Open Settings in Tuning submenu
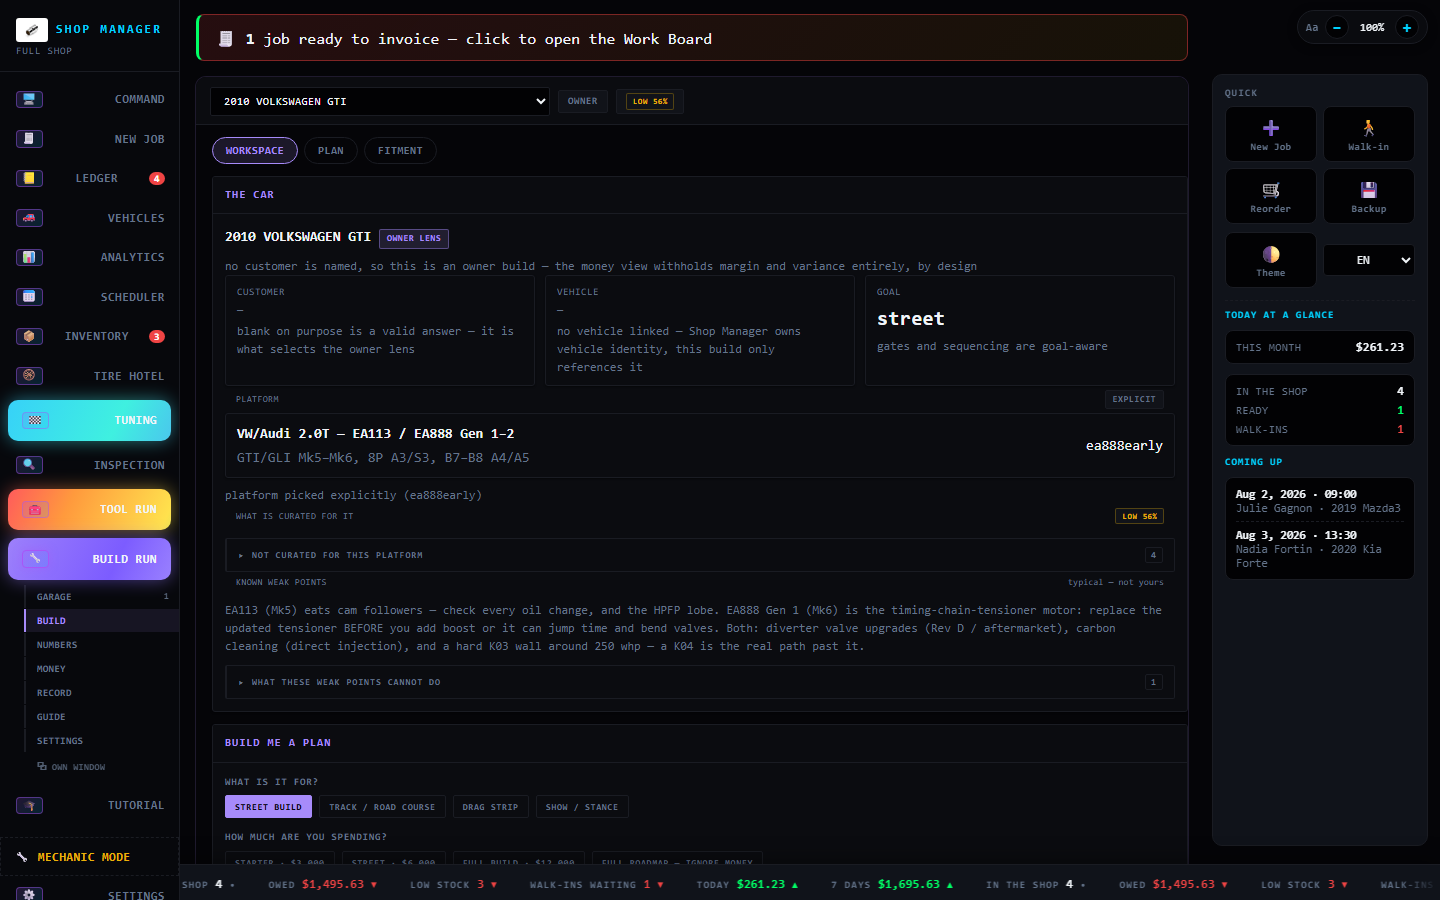The width and height of the screenshot is (1440, 900). [x=101, y=741]
